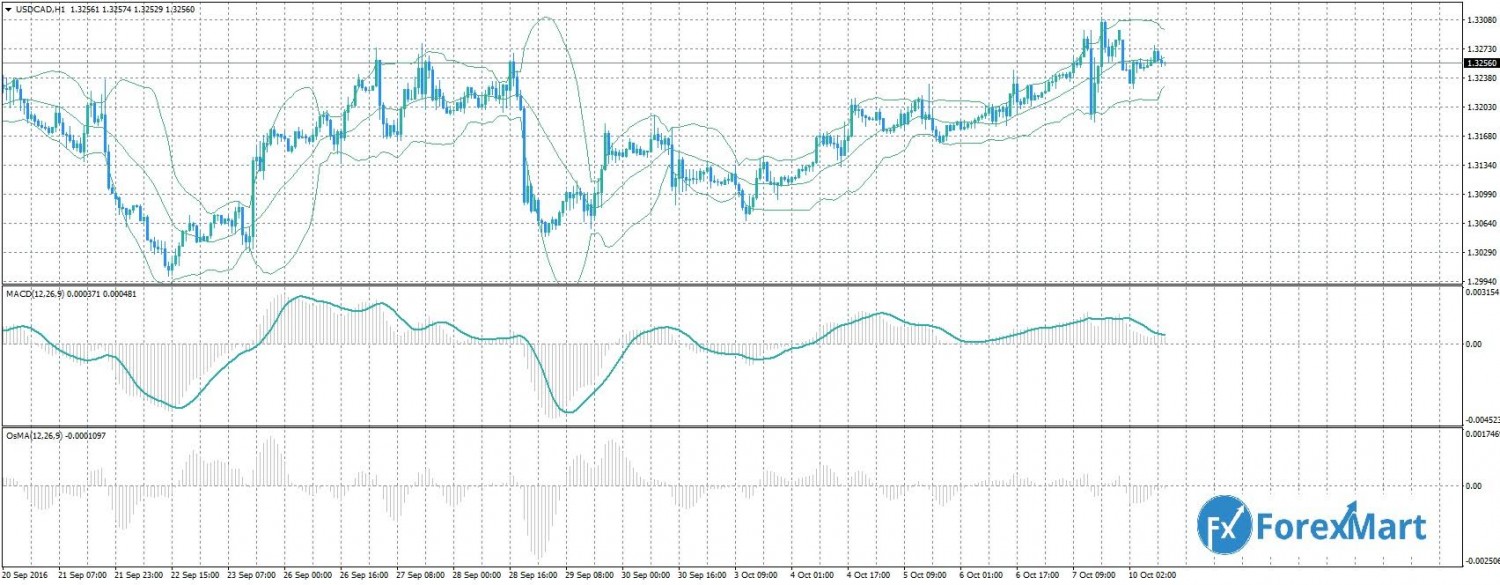Click the ForexMart FX logo icon
The width and height of the screenshot is (1500, 585).
pyautogui.click(x=1225, y=523)
